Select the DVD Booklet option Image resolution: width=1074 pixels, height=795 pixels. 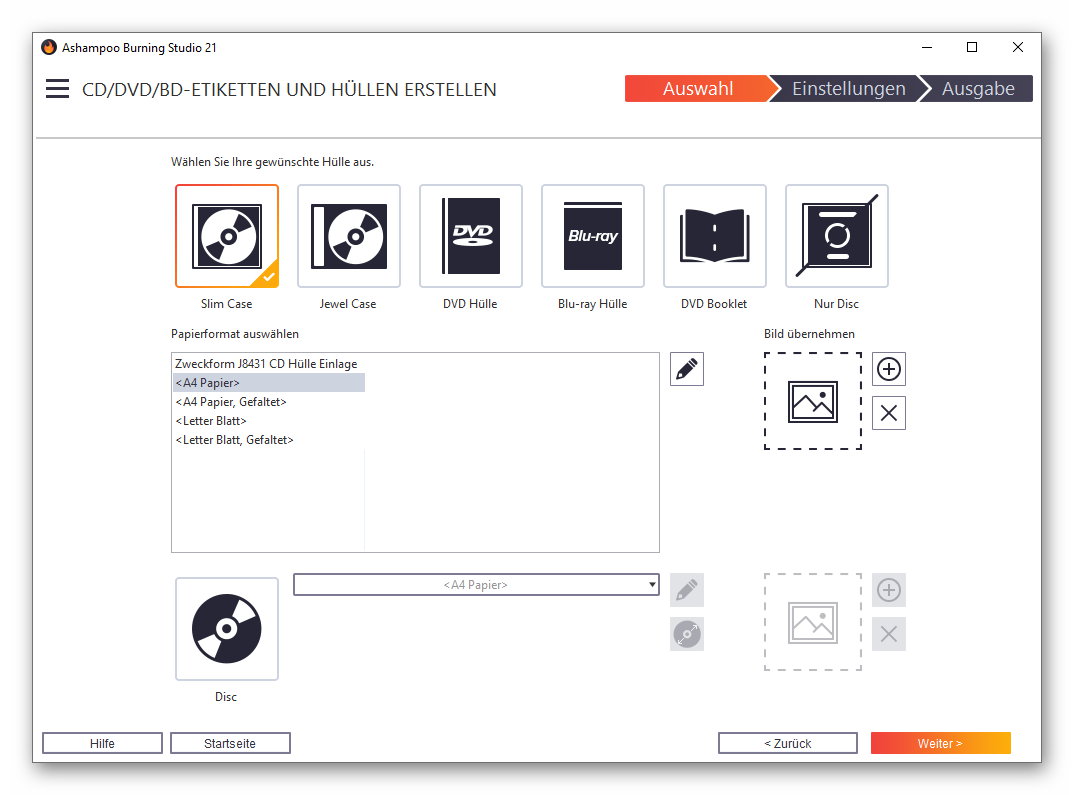pyautogui.click(x=714, y=236)
